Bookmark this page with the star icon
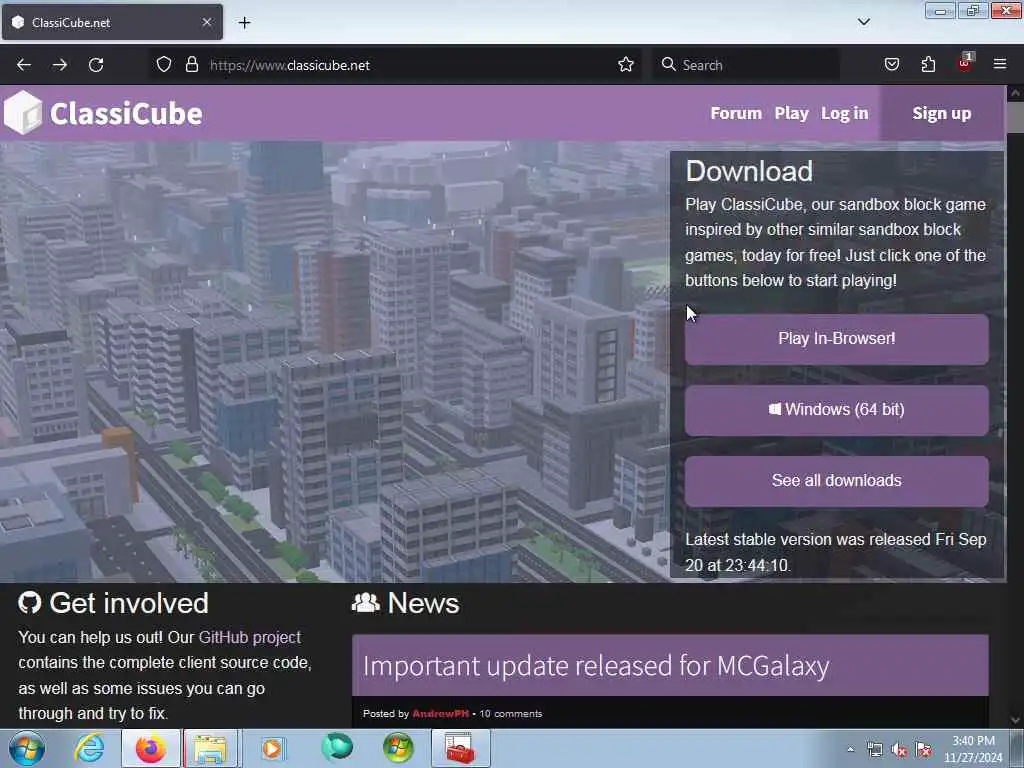This screenshot has height=768, width=1024. [626, 65]
